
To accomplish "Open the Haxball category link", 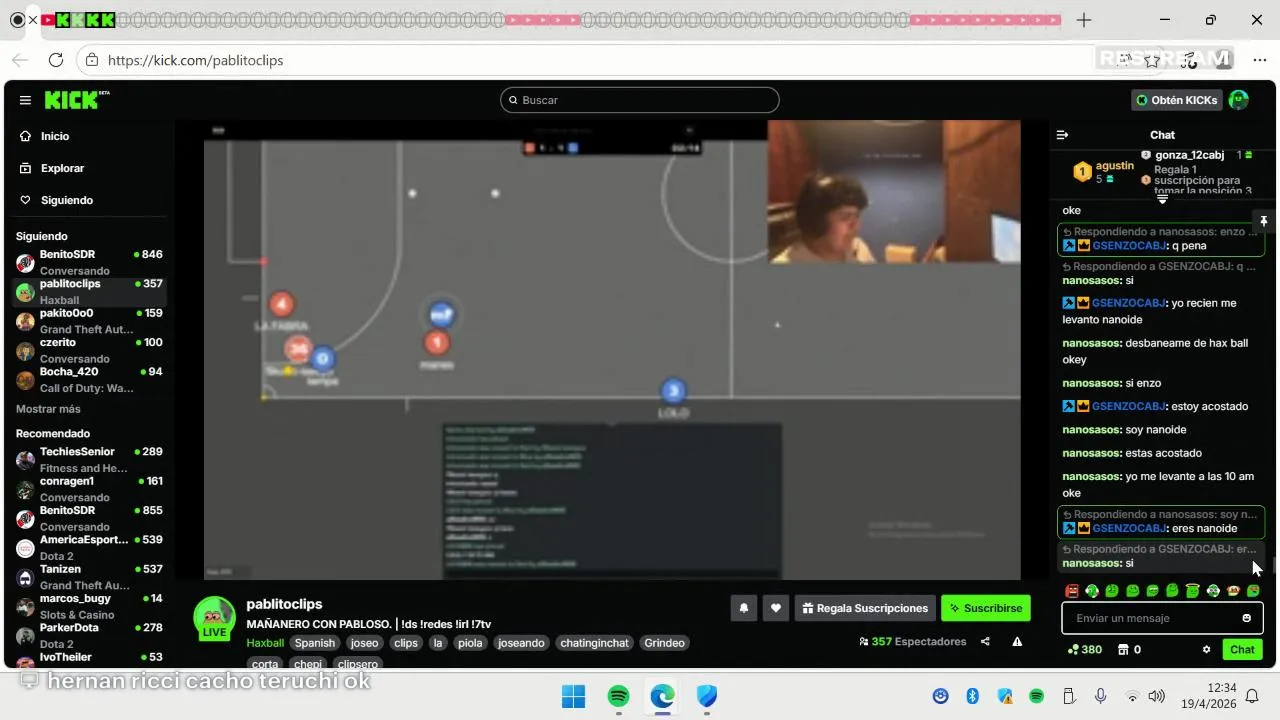I will (265, 643).
